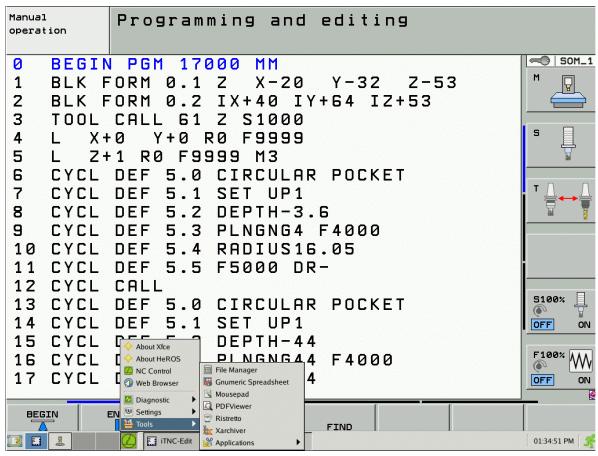
Task: Expand the Applications submenu arrow
Action: point(298,442)
